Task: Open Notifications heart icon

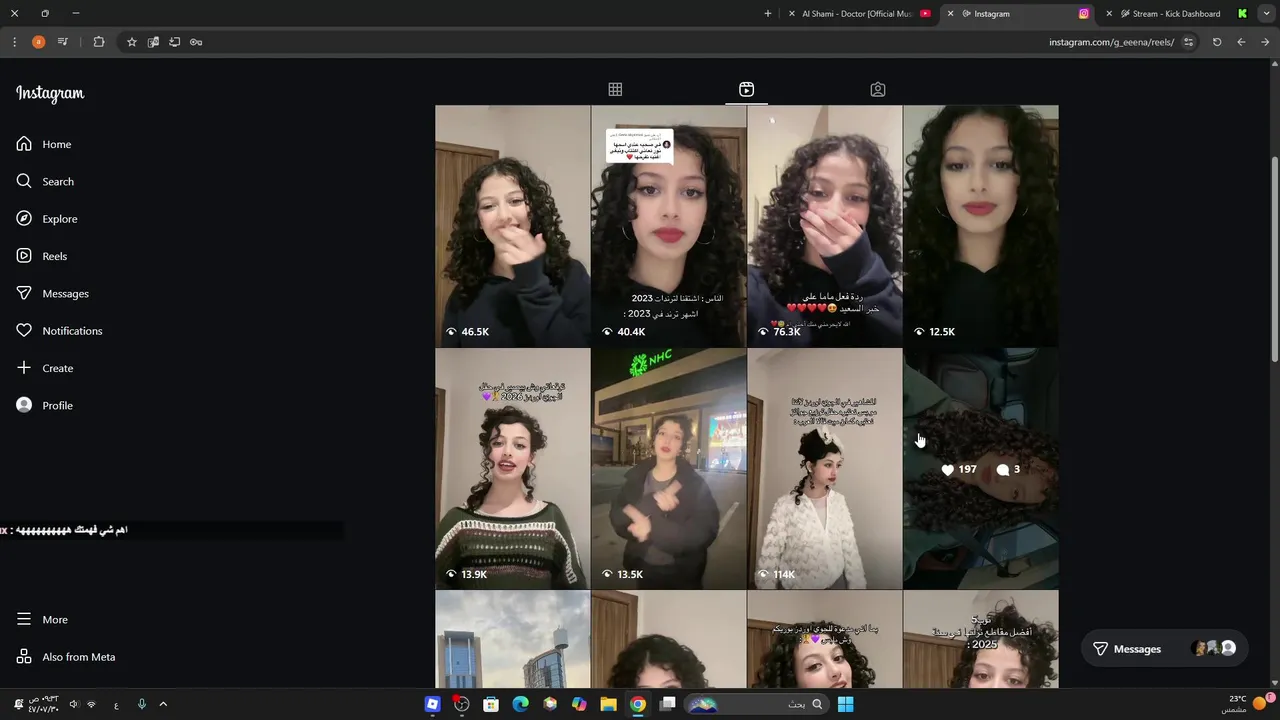Action: click(x=24, y=330)
